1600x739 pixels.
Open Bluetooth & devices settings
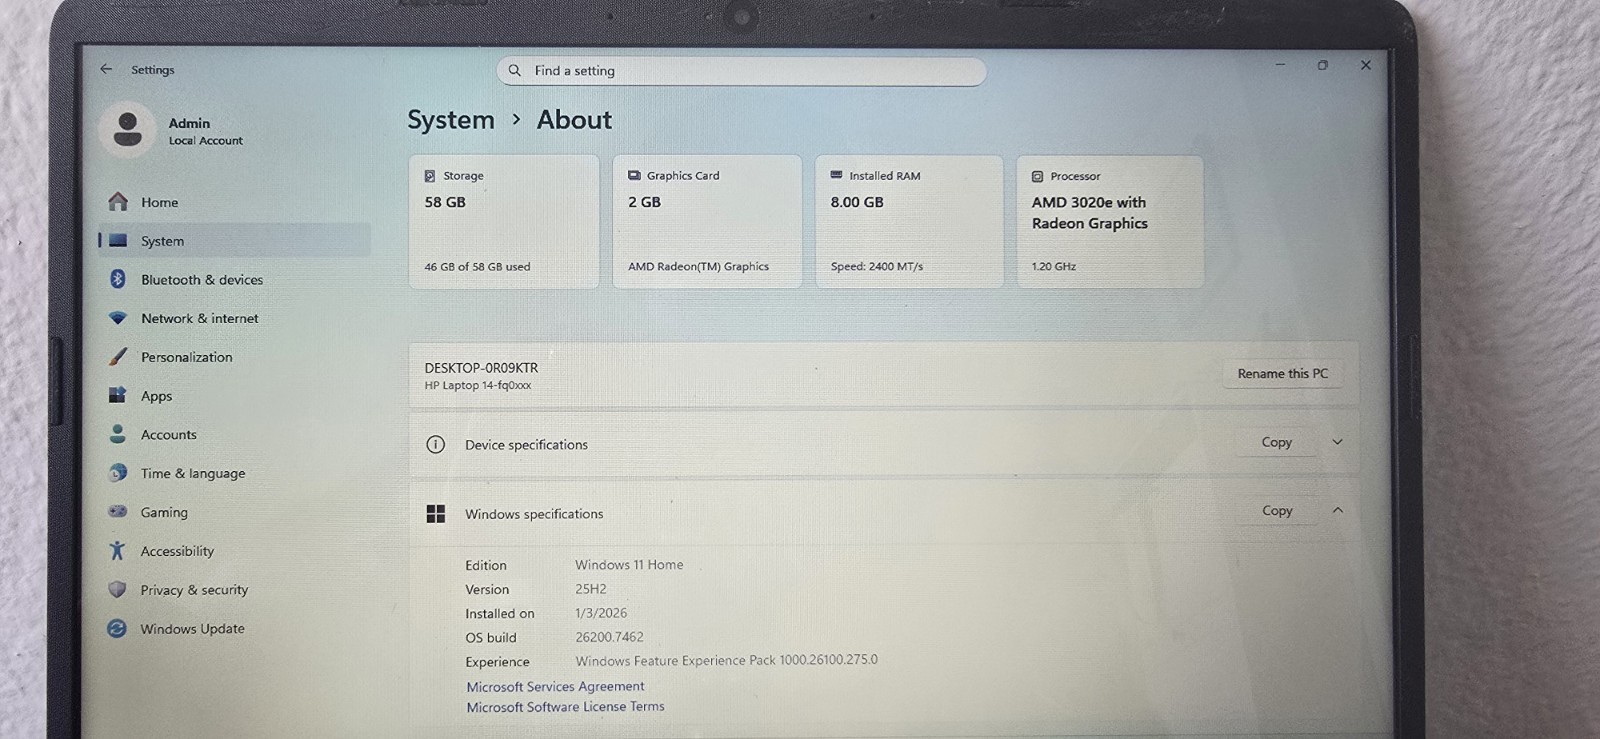pos(235,279)
